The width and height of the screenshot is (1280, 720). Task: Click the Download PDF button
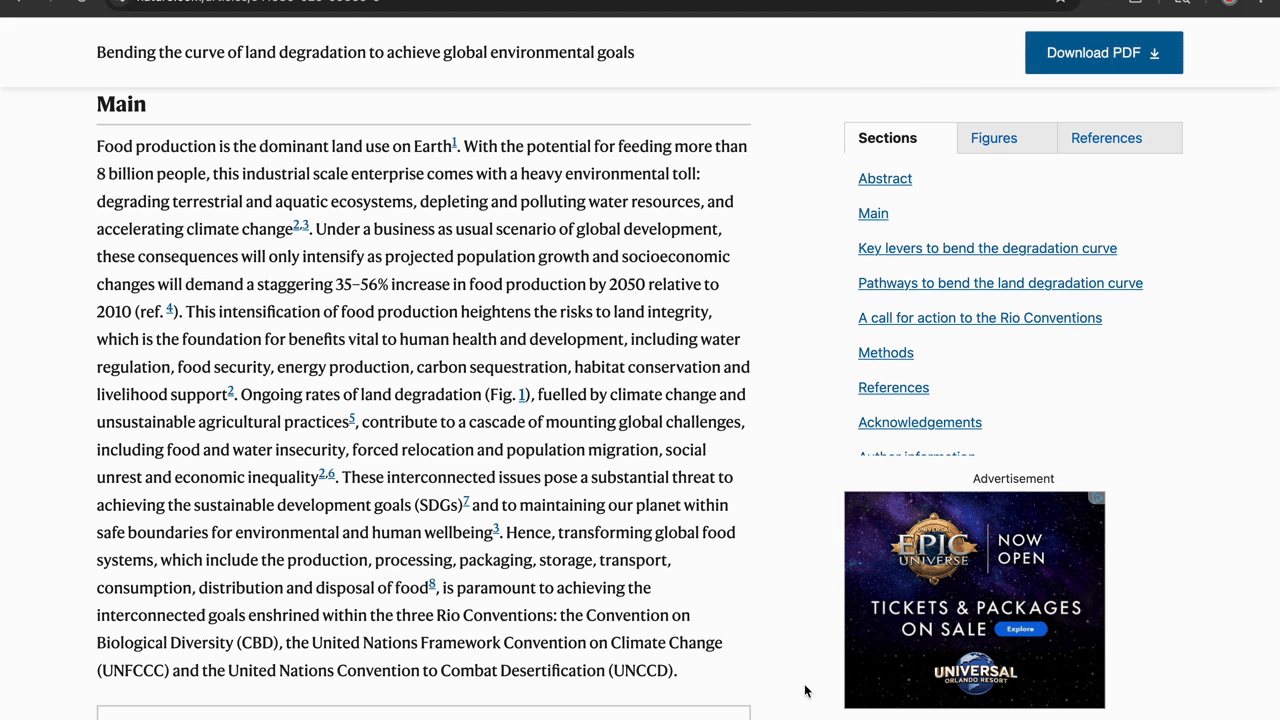(1103, 53)
